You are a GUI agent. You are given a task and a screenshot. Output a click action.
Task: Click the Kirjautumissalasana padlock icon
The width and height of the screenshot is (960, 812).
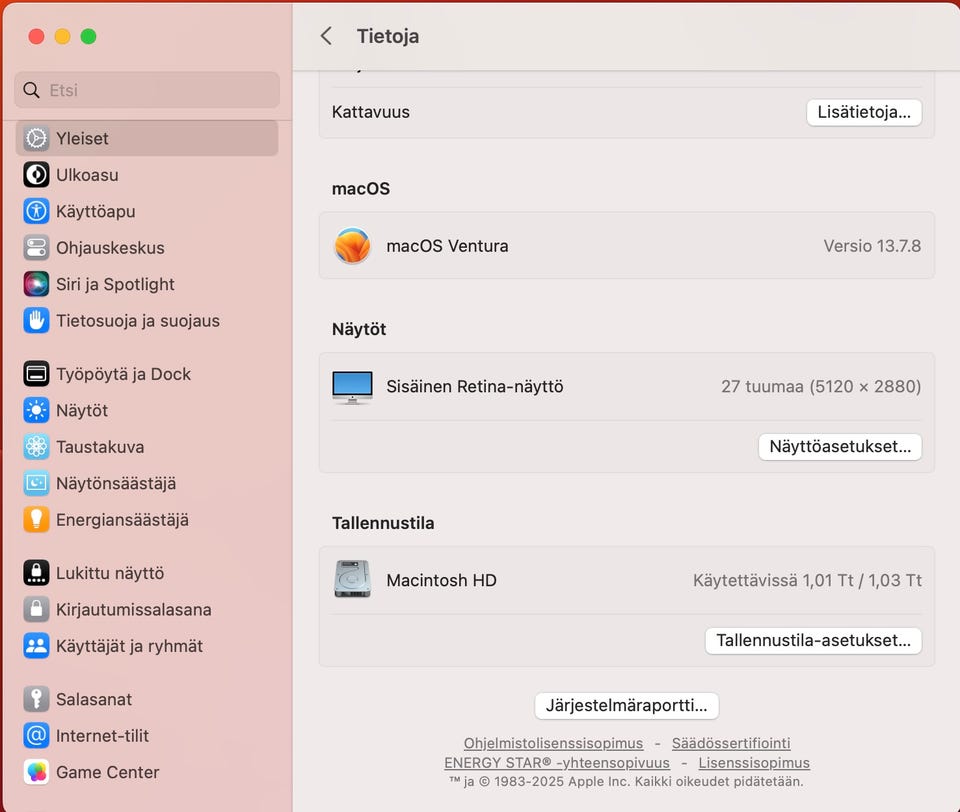pos(36,609)
